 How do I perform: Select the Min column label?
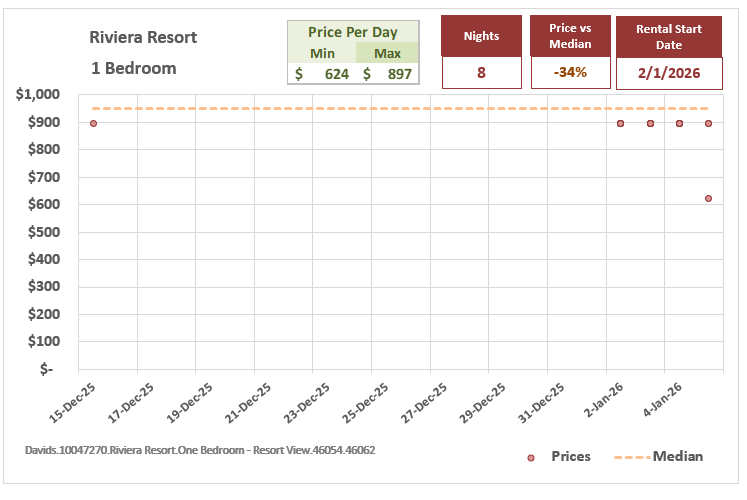[x=322, y=53]
